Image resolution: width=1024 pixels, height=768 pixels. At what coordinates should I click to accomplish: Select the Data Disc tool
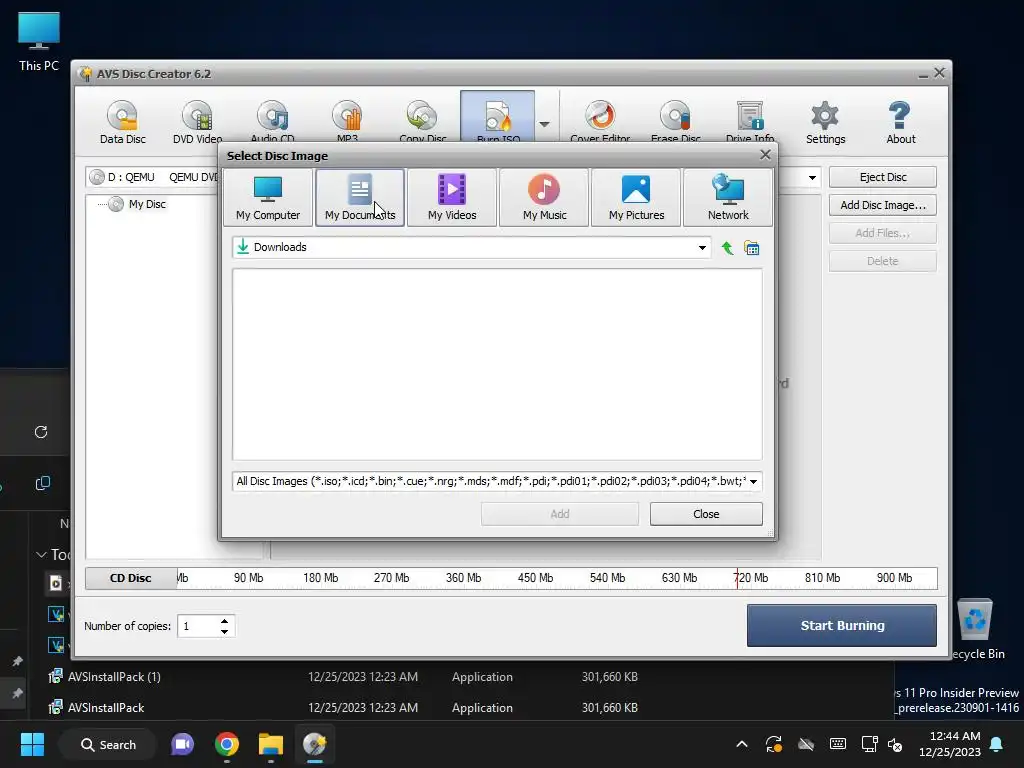click(x=123, y=122)
